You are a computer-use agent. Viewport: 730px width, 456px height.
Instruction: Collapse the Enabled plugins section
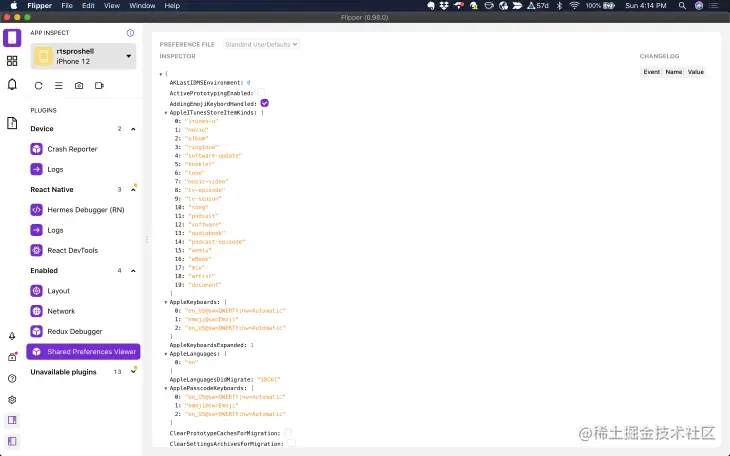pos(133,271)
